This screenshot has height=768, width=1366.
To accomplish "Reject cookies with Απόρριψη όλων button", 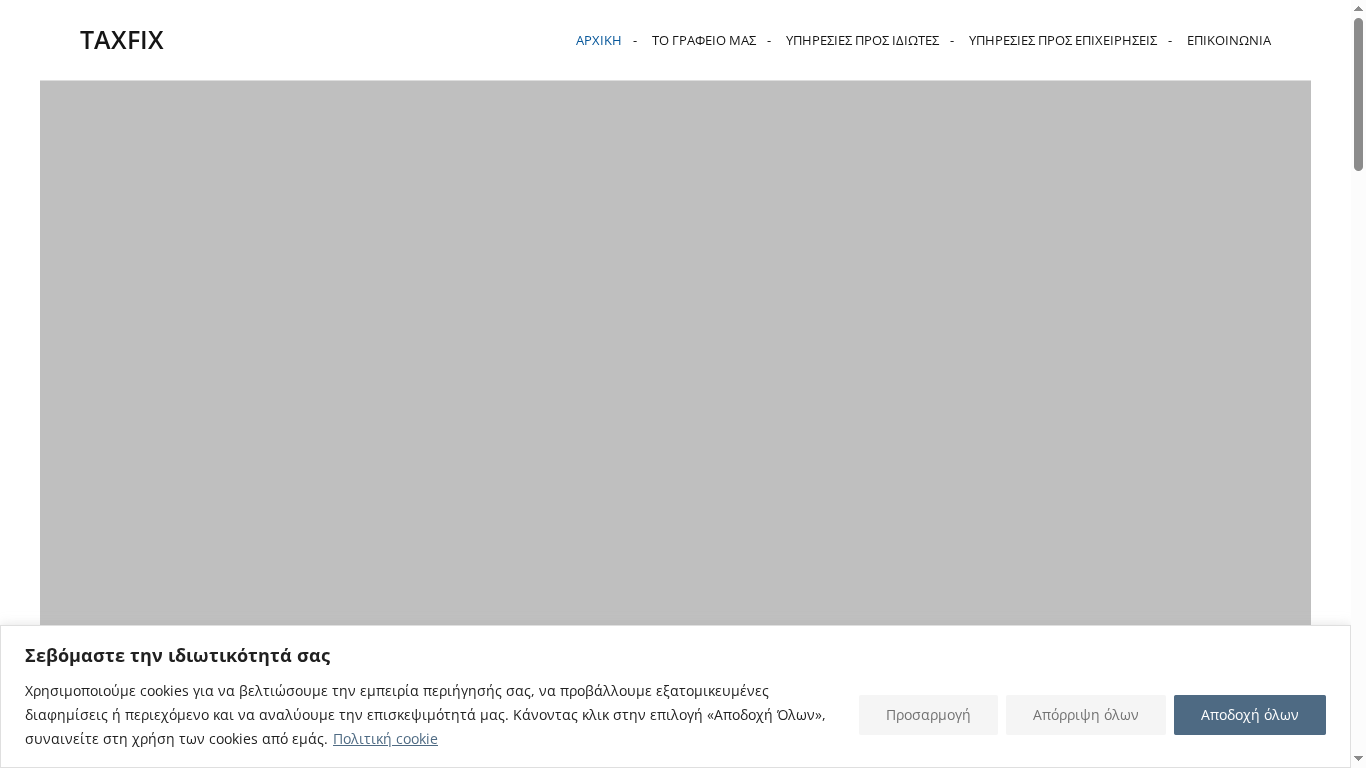I will tap(1085, 715).
